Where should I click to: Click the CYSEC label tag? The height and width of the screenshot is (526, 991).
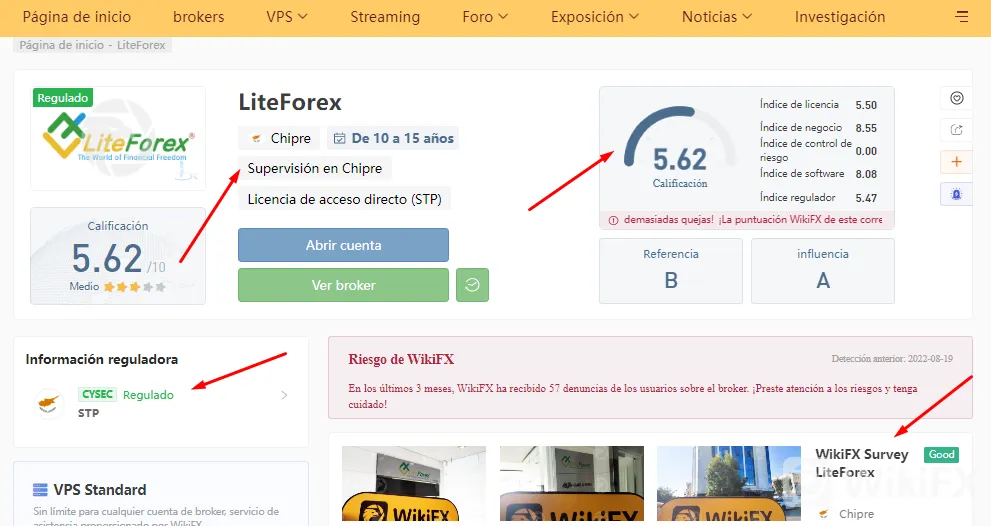(97, 394)
